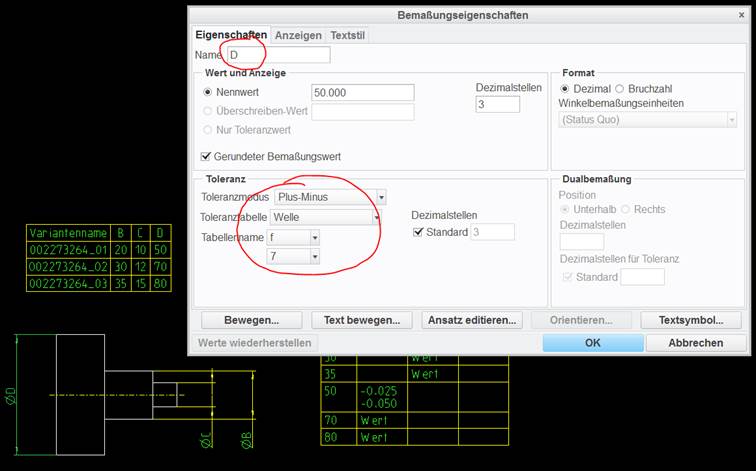This screenshot has width=756, height=471.
Task: Click variant name 002273264_02 in the table
Action: (68, 267)
